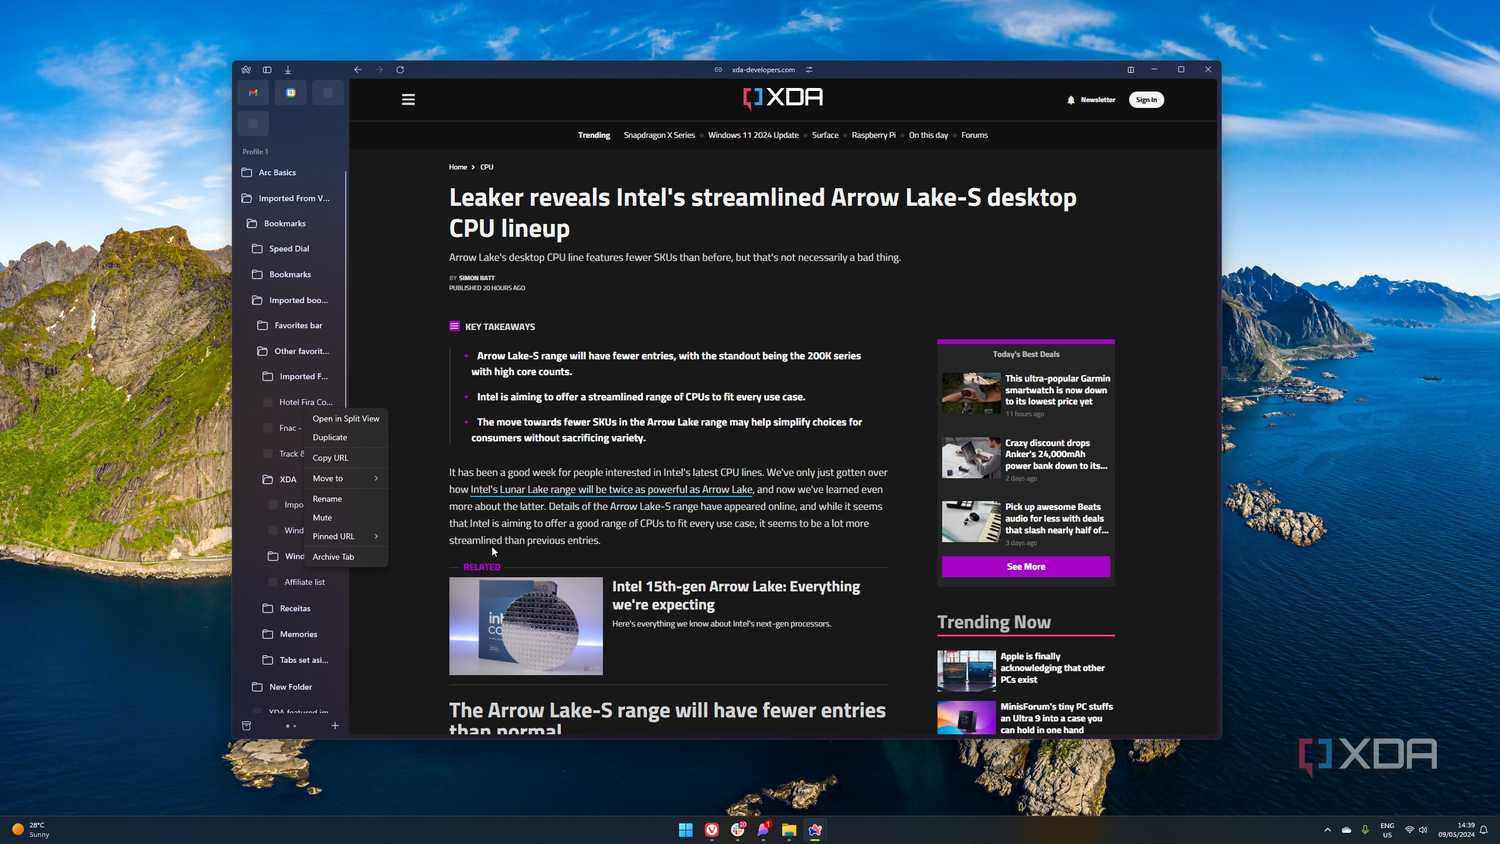The height and width of the screenshot is (844, 1500).
Task: Go forward with the right arrow
Action: [x=379, y=70]
